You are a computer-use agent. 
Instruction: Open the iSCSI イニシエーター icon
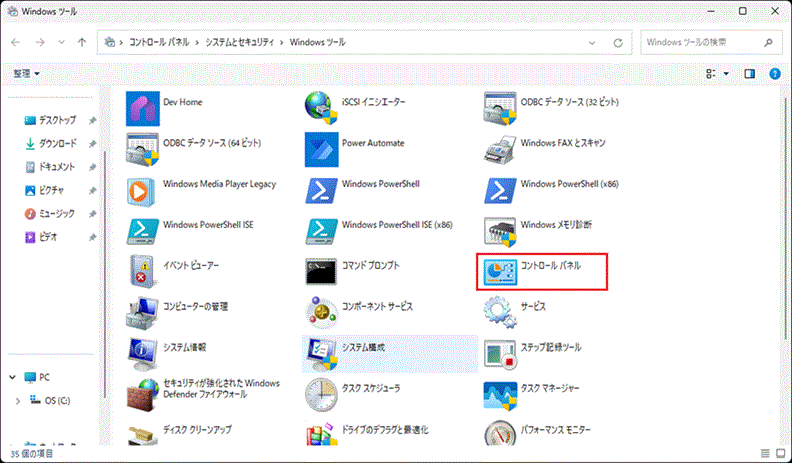(321, 108)
